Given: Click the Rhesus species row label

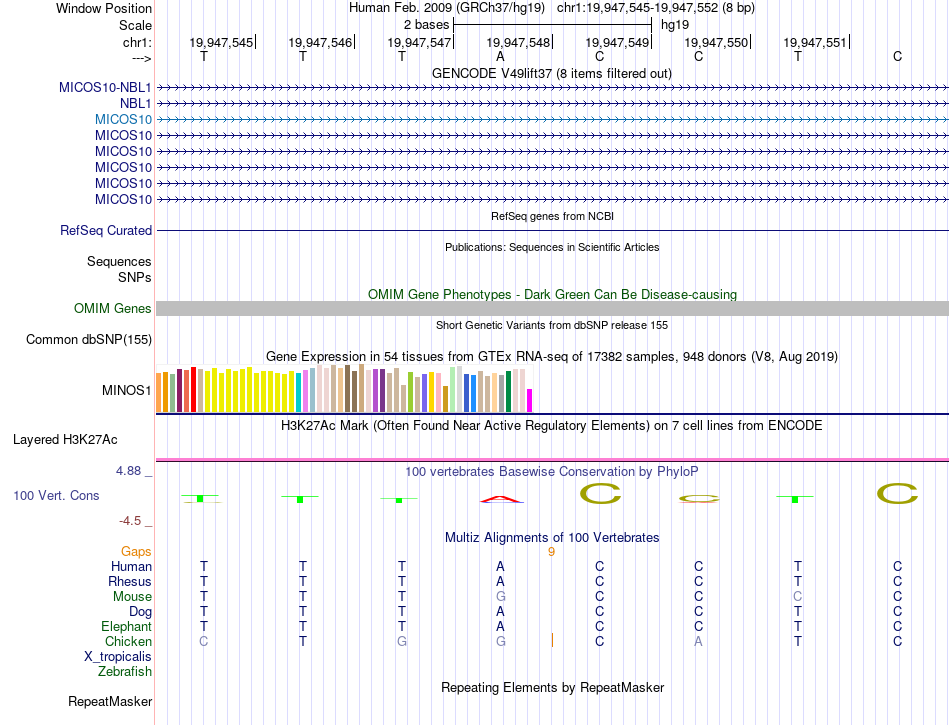Looking at the screenshot, I should click(130, 581).
